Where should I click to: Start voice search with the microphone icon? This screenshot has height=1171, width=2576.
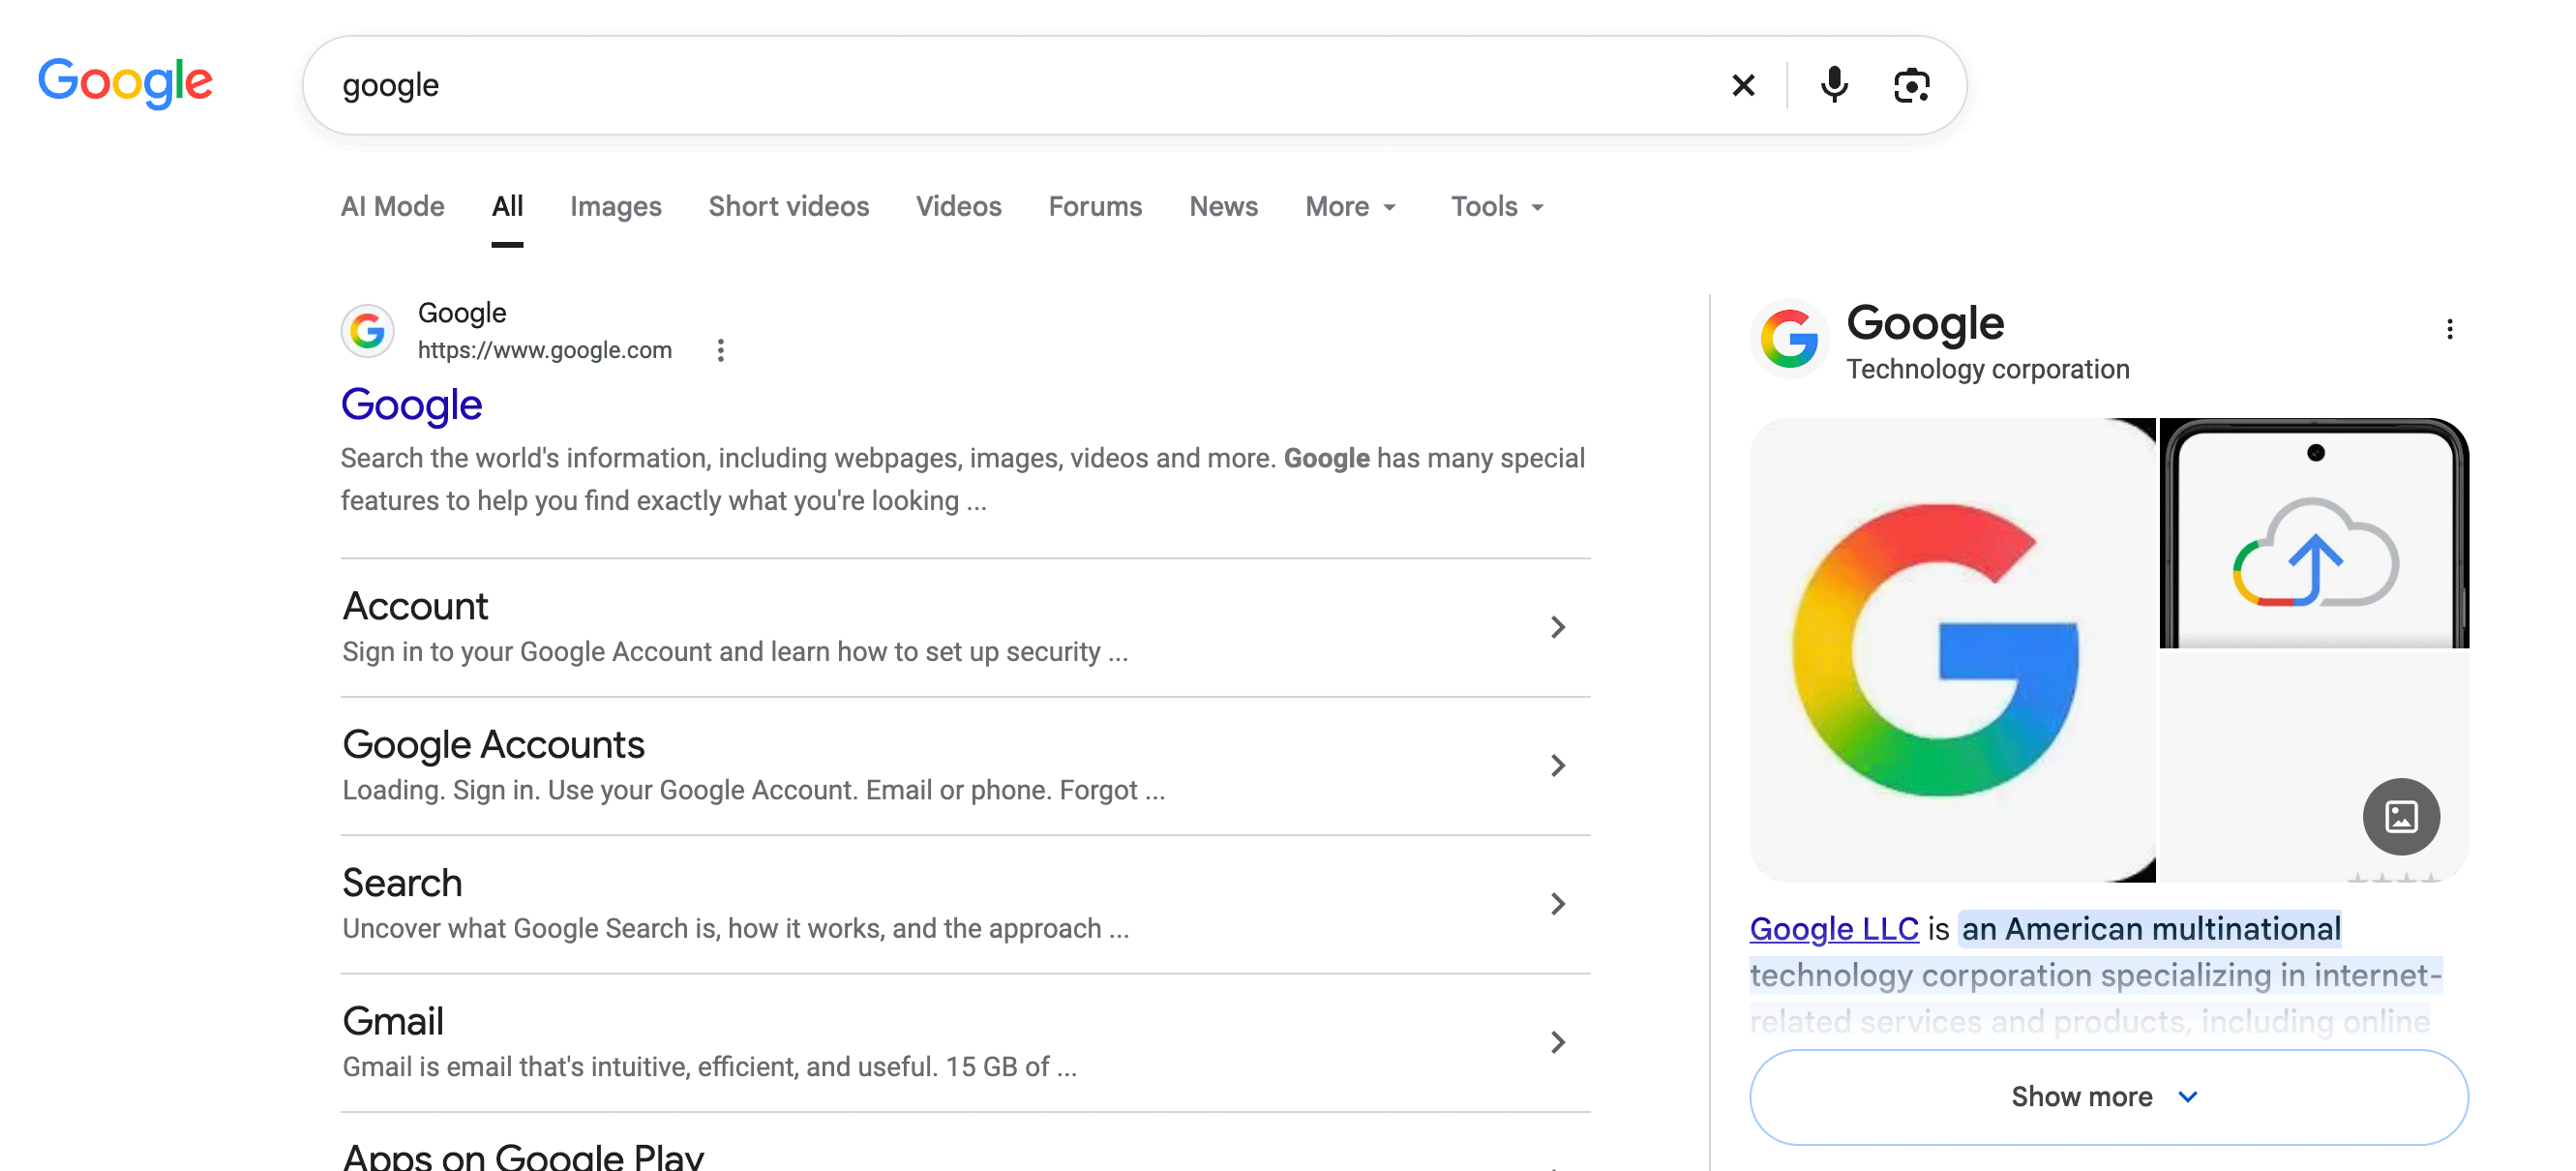[x=1834, y=85]
